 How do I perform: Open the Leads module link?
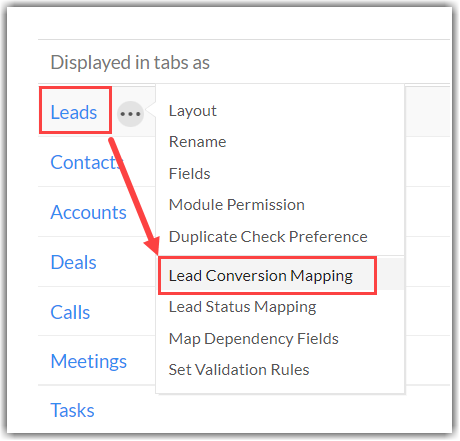tap(74, 112)
